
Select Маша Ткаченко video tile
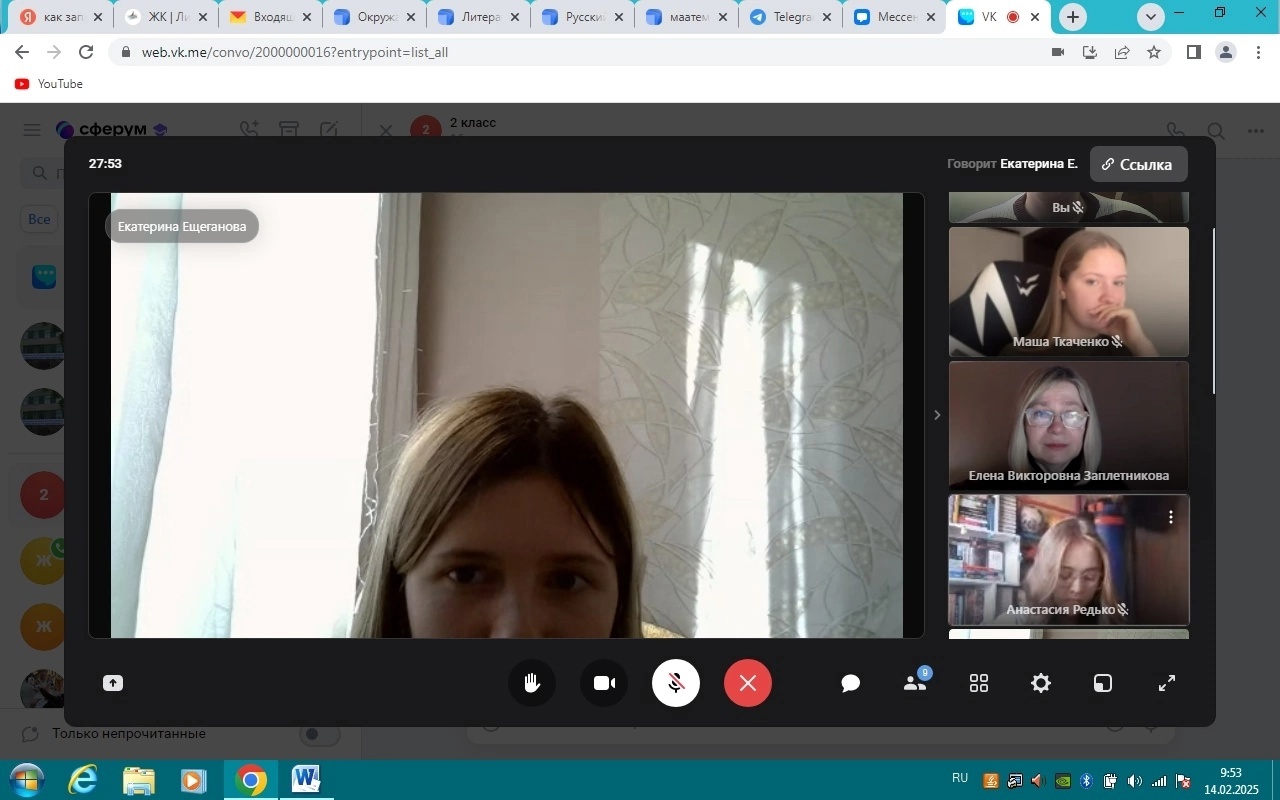coord(1069,292)
